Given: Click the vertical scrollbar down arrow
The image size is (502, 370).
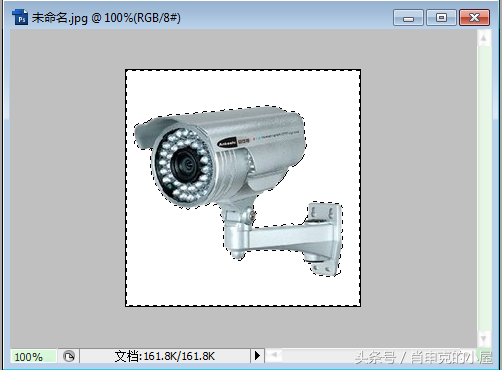Looking at the screenshot, I should 484,340.
